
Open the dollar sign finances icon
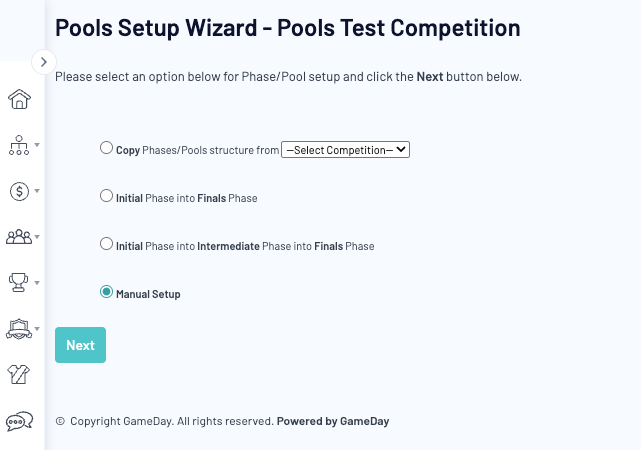18,191
